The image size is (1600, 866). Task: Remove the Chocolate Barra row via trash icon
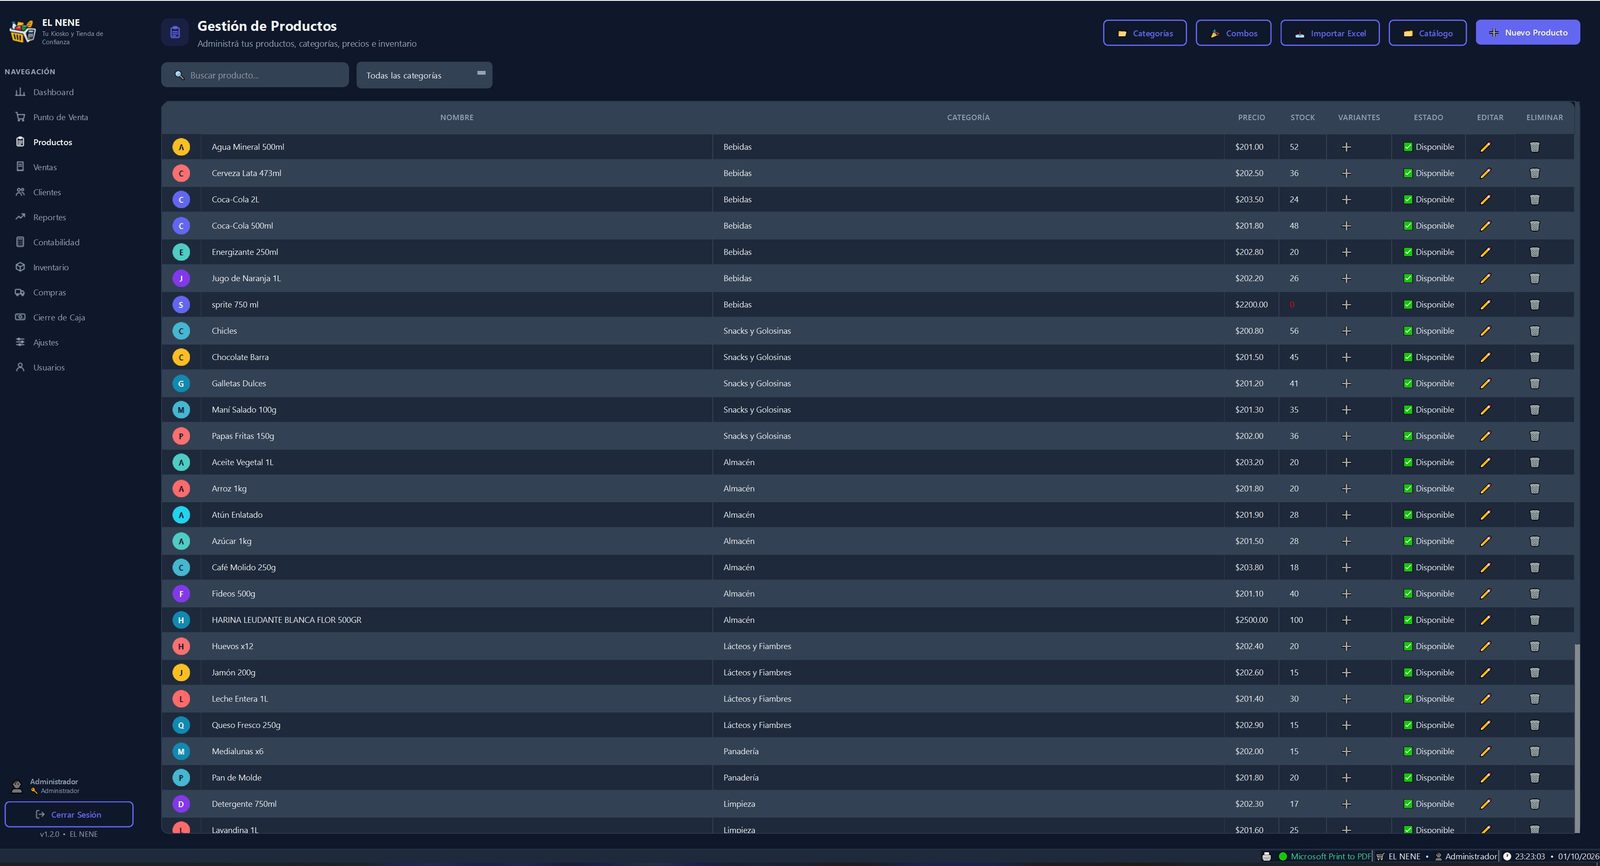coord(1534,357)
